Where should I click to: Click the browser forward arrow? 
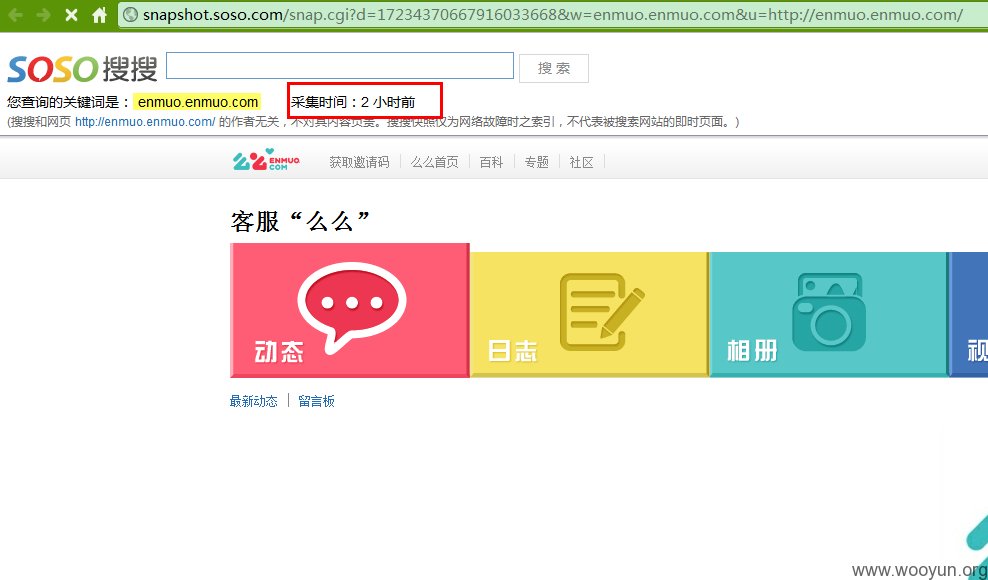coord(43,14)
